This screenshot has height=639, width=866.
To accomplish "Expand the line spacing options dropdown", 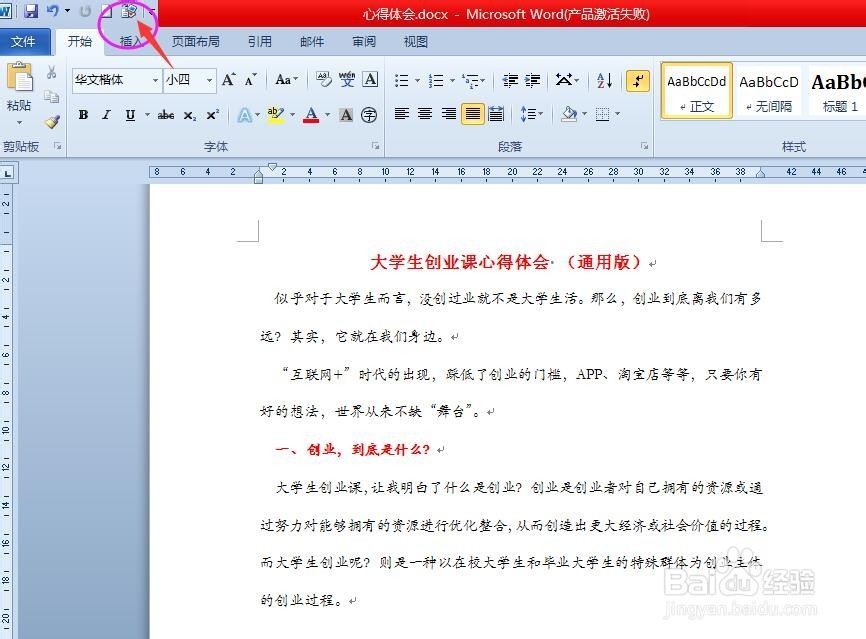I will (x=541, y=114).
